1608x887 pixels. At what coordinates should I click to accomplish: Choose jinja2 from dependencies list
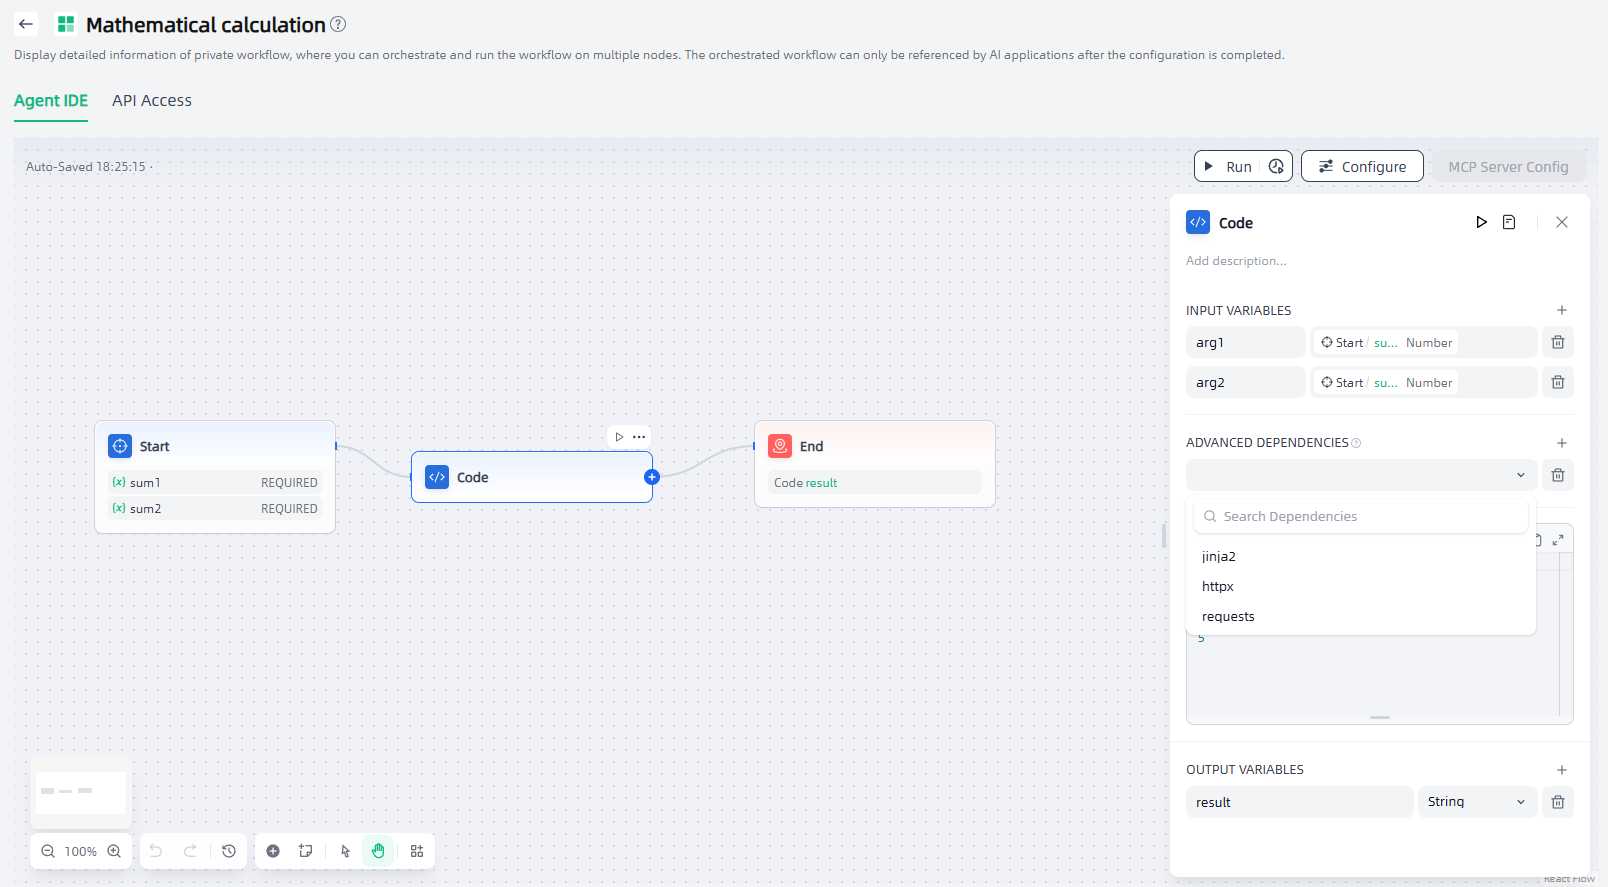(1219, 557)
